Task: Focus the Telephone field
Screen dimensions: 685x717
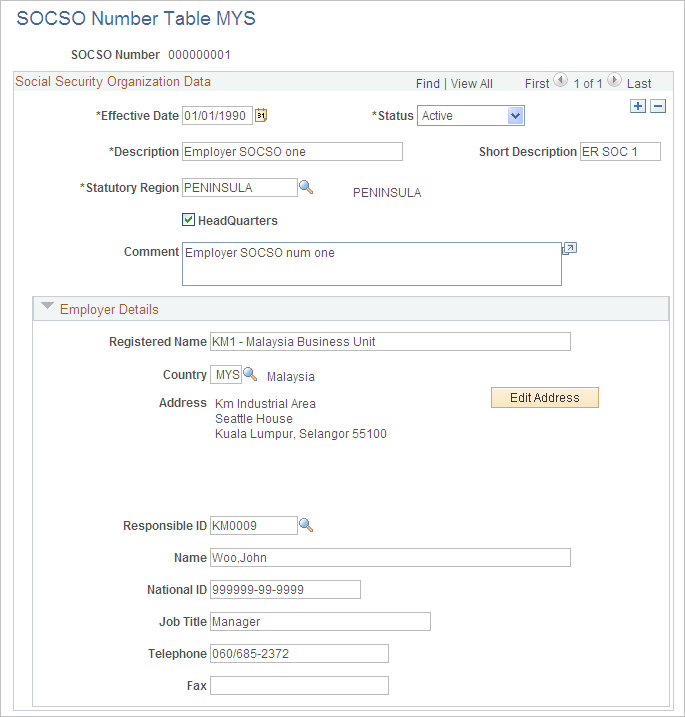Action: coord(300,653)
